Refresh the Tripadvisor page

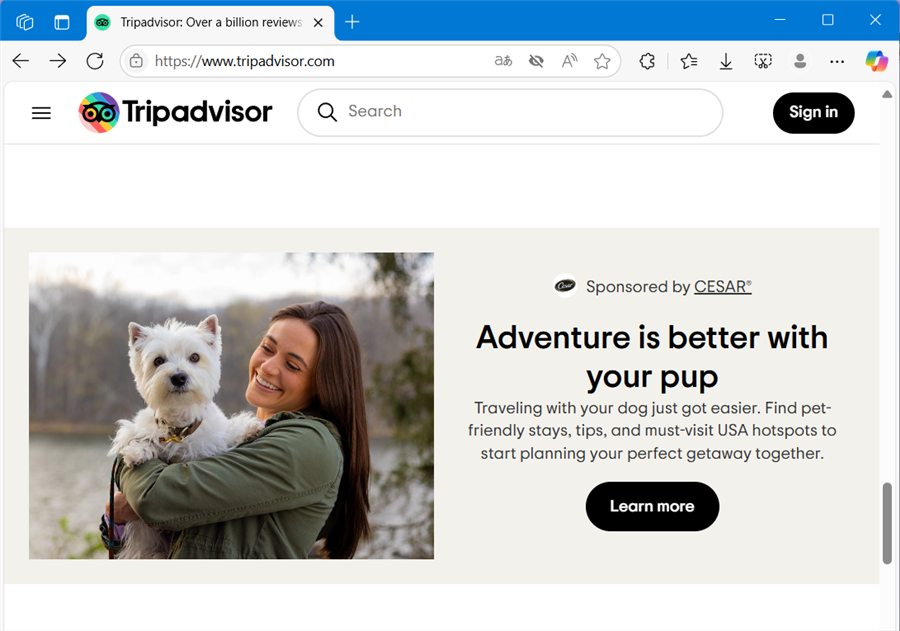(95, 61)
